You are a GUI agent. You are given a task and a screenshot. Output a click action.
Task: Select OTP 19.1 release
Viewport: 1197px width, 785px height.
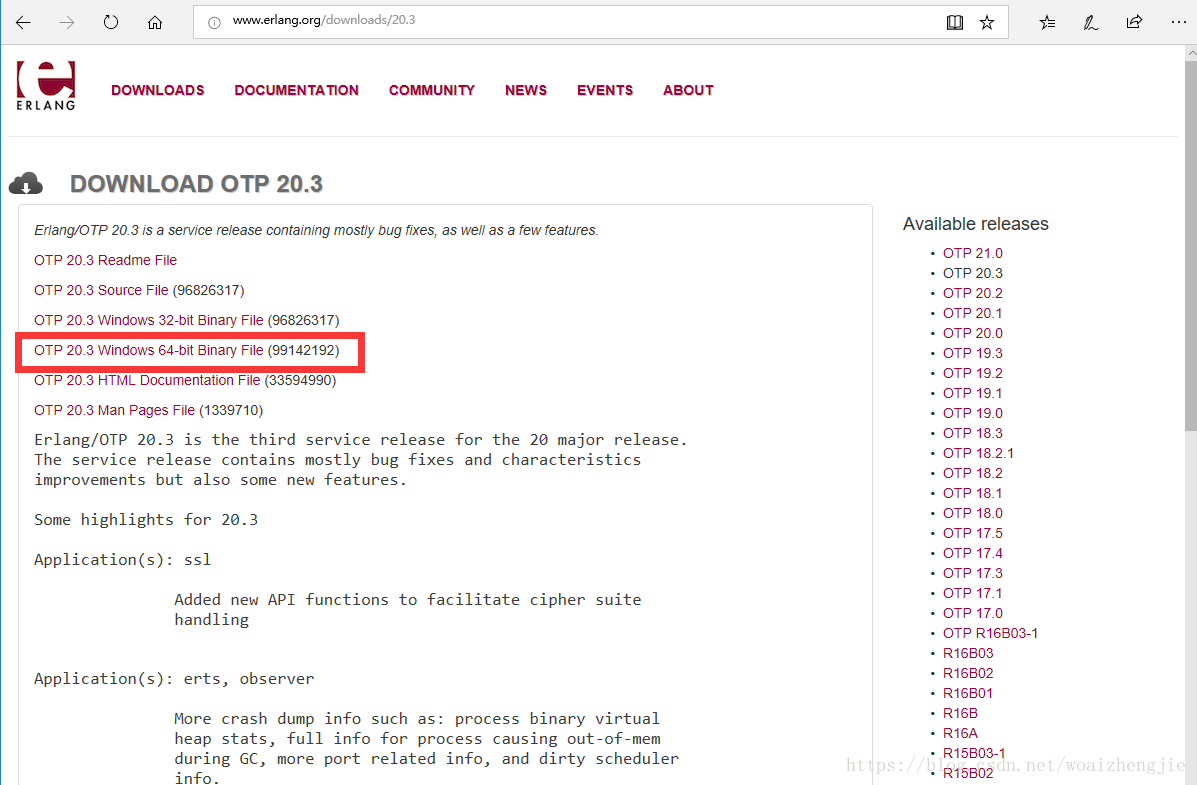tap(973, 392)
